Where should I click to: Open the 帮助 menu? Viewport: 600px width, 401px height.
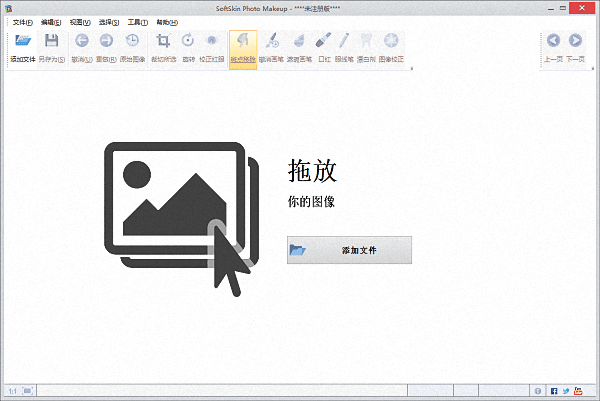pyautogui.click(x=166, y=22)
